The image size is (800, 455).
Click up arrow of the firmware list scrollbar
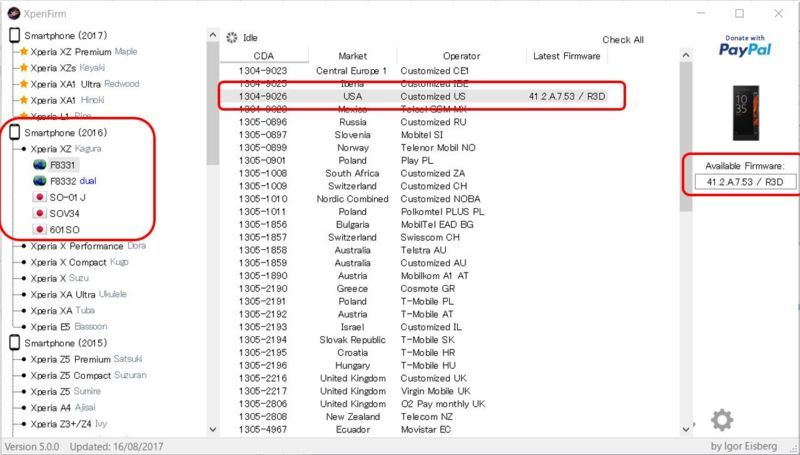686,55
